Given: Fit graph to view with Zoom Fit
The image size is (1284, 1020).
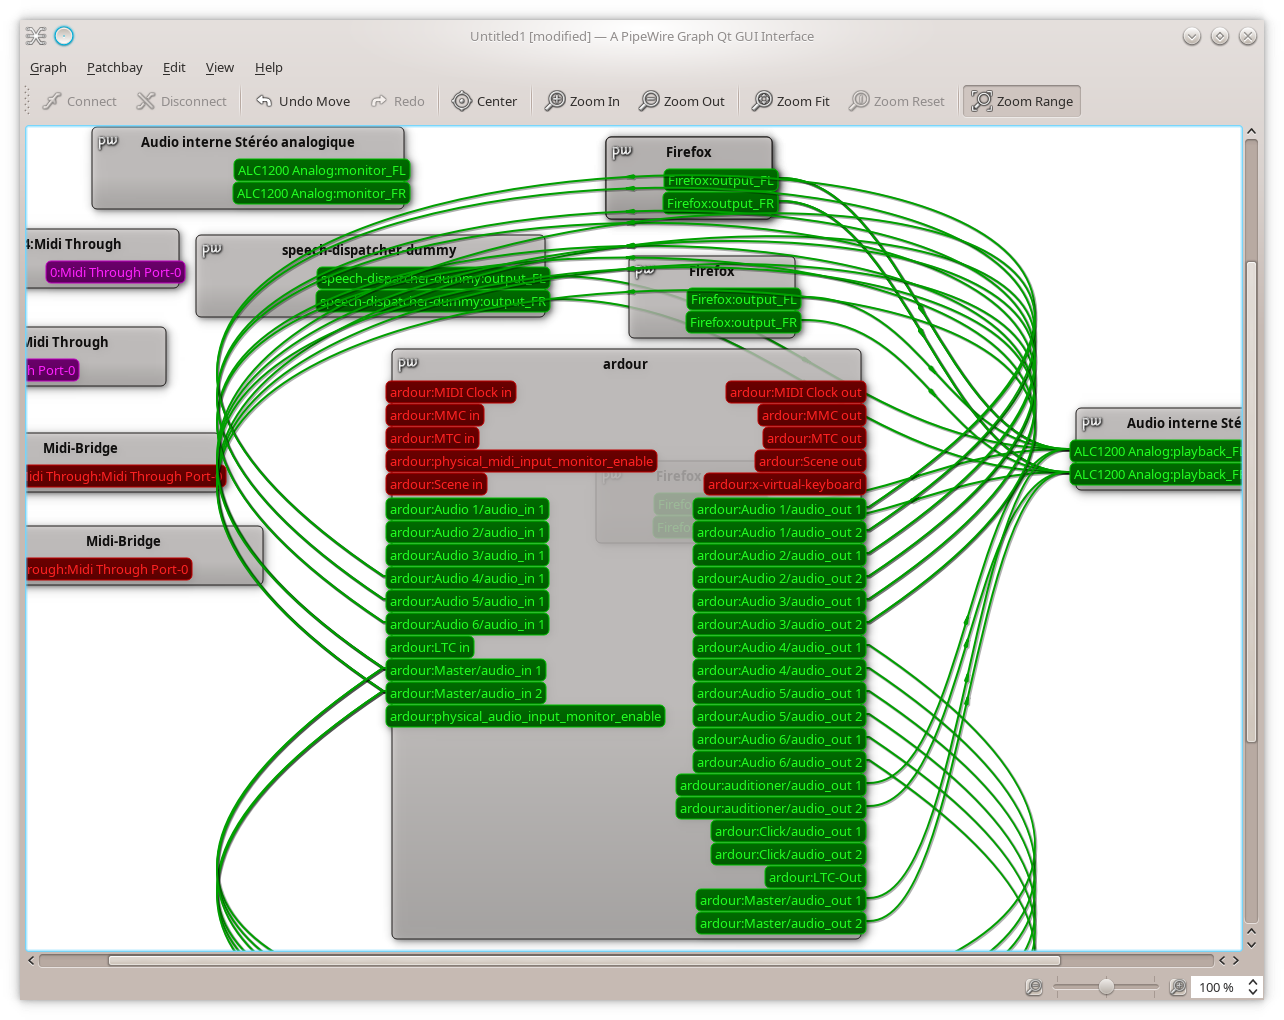Looking at the screenshot, I should 791,101.
